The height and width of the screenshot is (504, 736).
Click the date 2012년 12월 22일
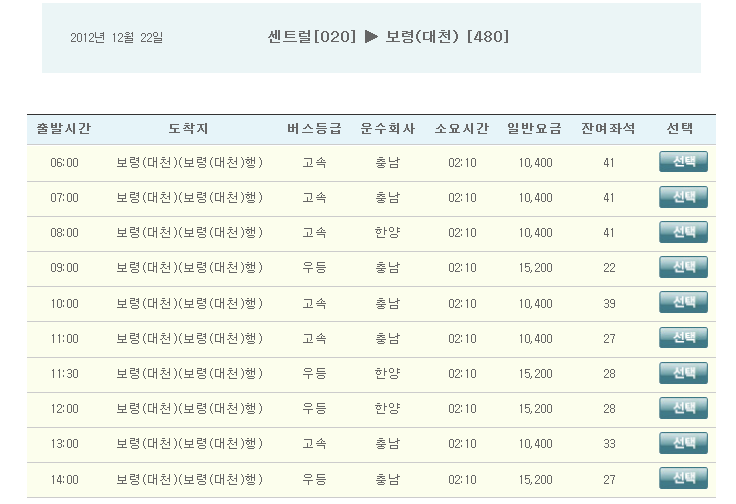[x=116, y=38]
